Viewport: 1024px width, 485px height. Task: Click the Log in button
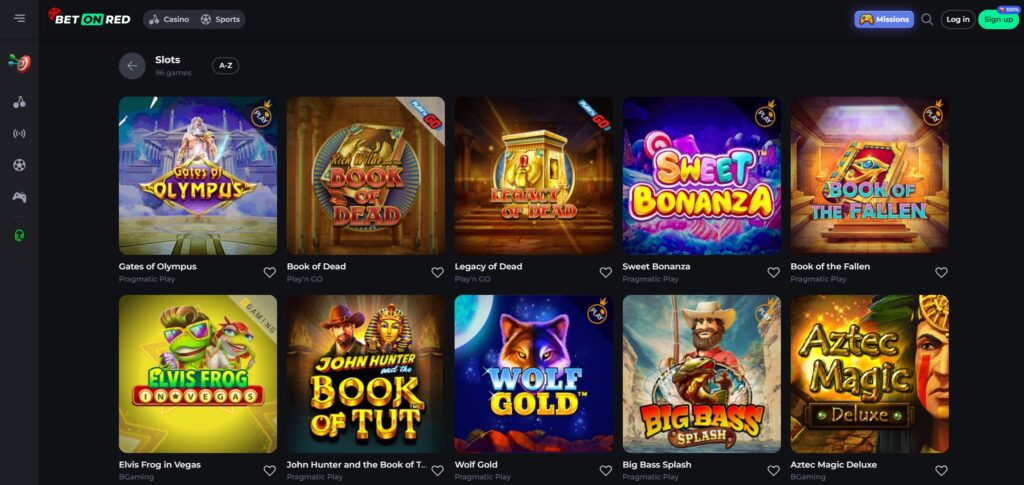[958, 20]
